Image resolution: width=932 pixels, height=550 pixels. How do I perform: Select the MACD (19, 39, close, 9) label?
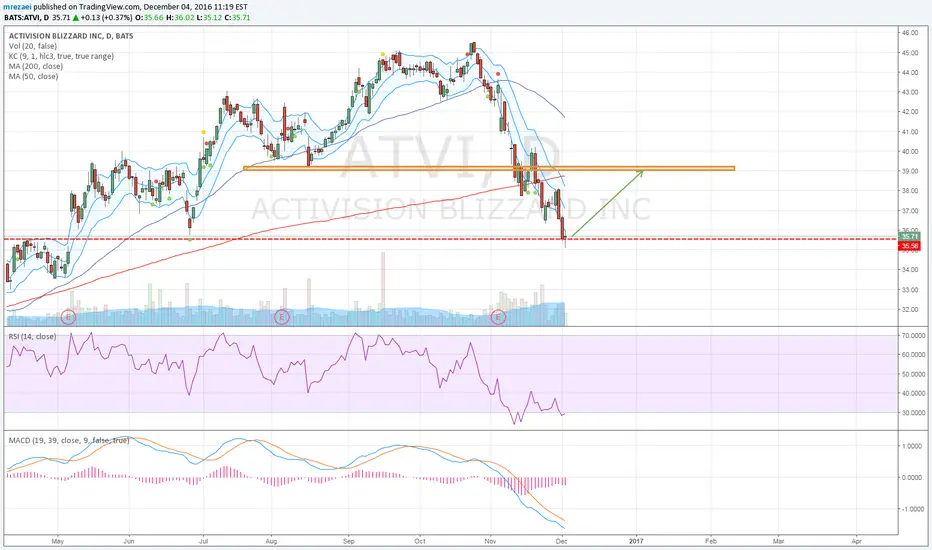68,441
